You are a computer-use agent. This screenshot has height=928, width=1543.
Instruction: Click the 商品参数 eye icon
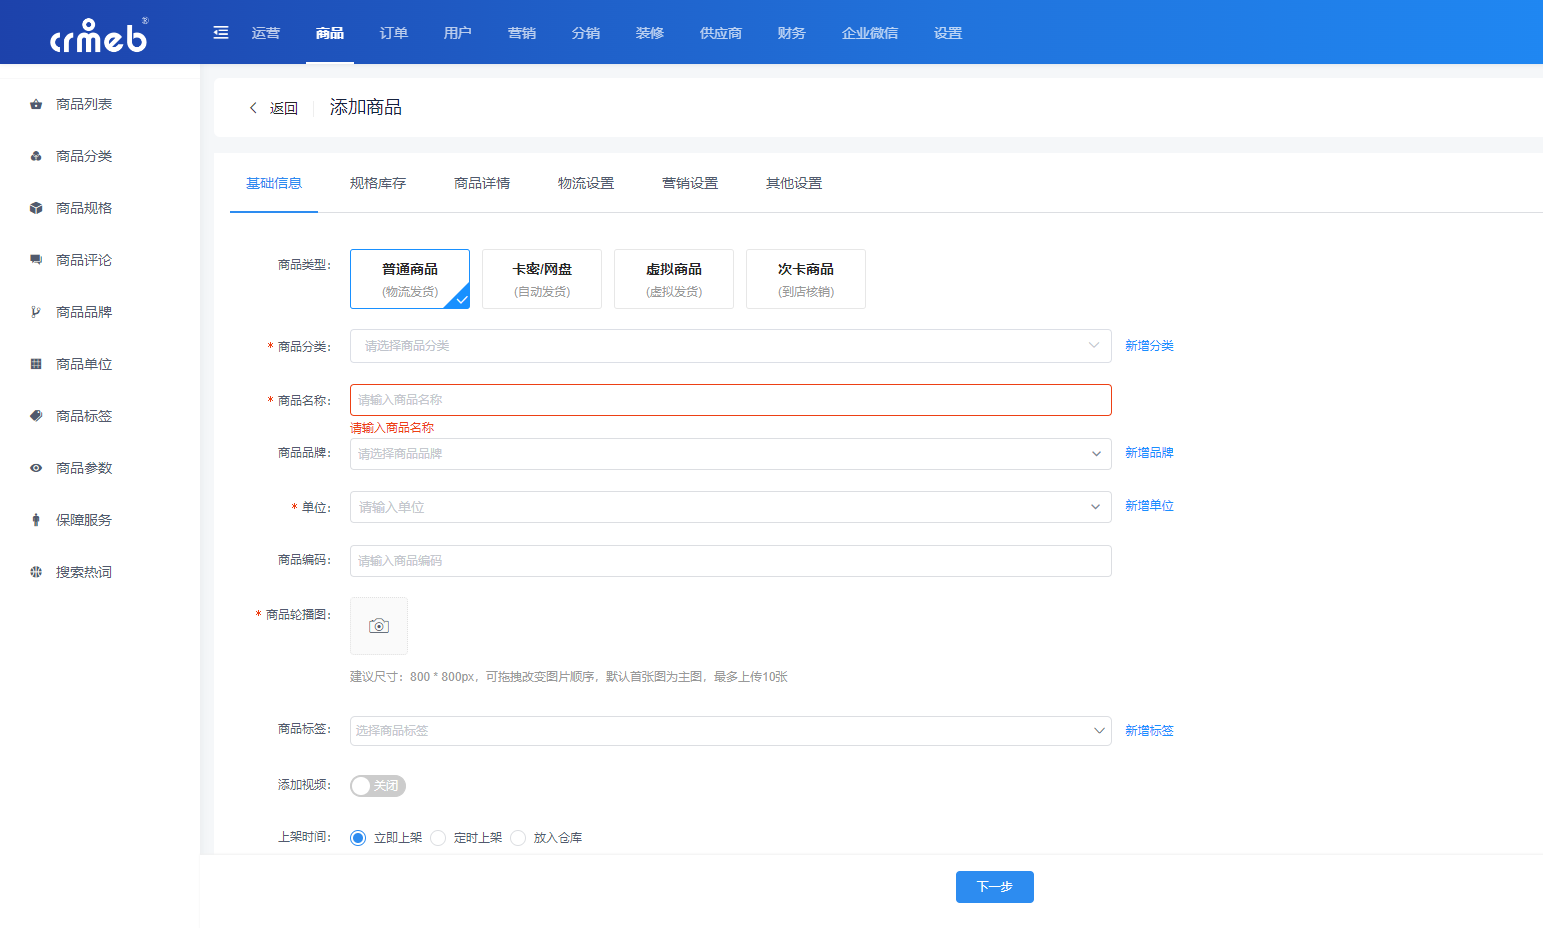pyautogui.click(x=36, y=468)
